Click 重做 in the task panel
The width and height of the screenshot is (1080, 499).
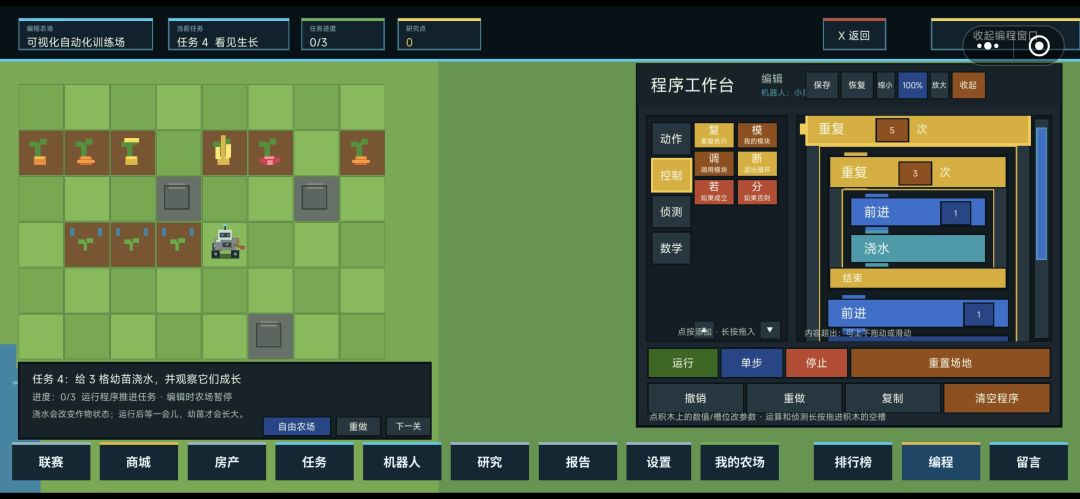coord(357,427)
